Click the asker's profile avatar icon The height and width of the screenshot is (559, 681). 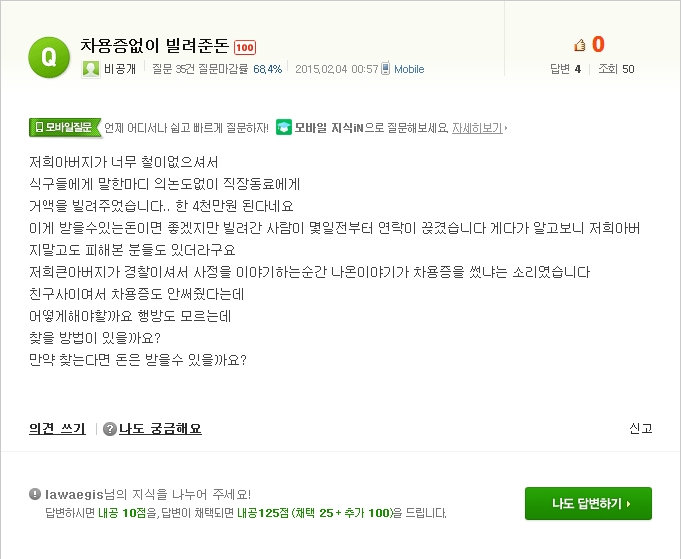pos(90,69)
